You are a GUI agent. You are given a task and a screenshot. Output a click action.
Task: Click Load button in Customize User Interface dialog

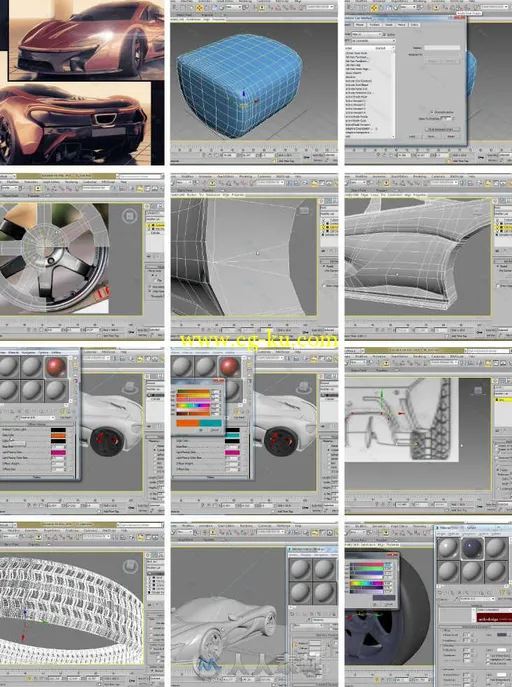[x=413, y=137]
